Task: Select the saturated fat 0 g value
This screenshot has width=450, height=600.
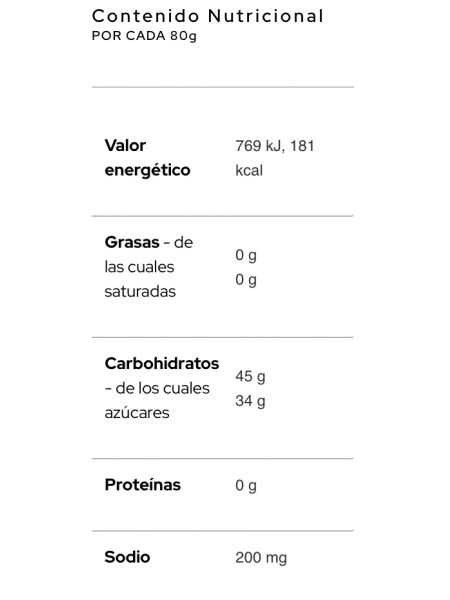Action: click(x=246, y=280)
